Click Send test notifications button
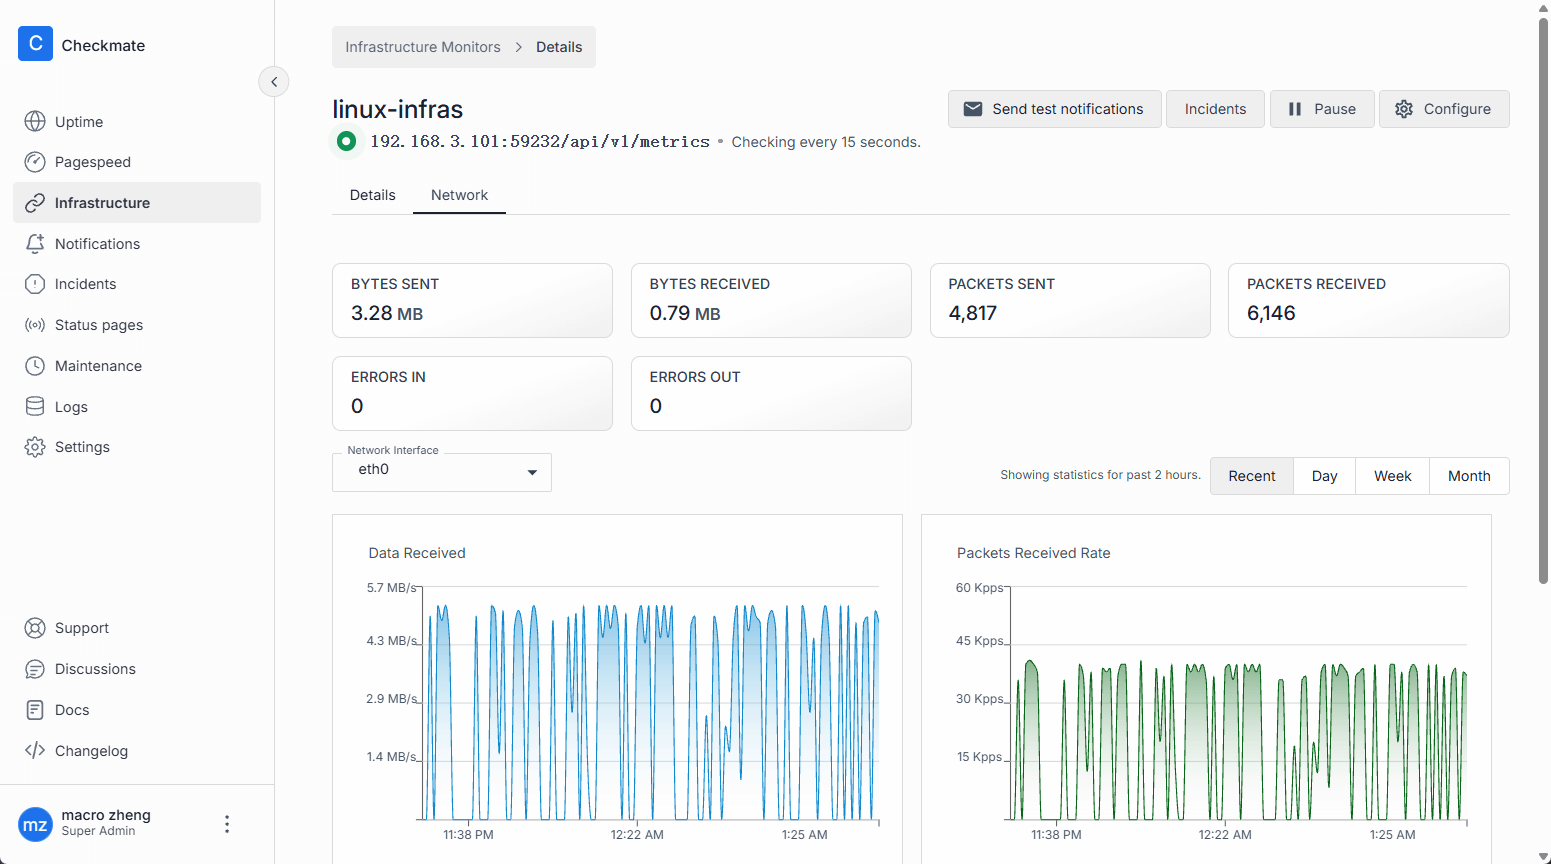This screenshot has width=1551, height=864. point(1054,109)
